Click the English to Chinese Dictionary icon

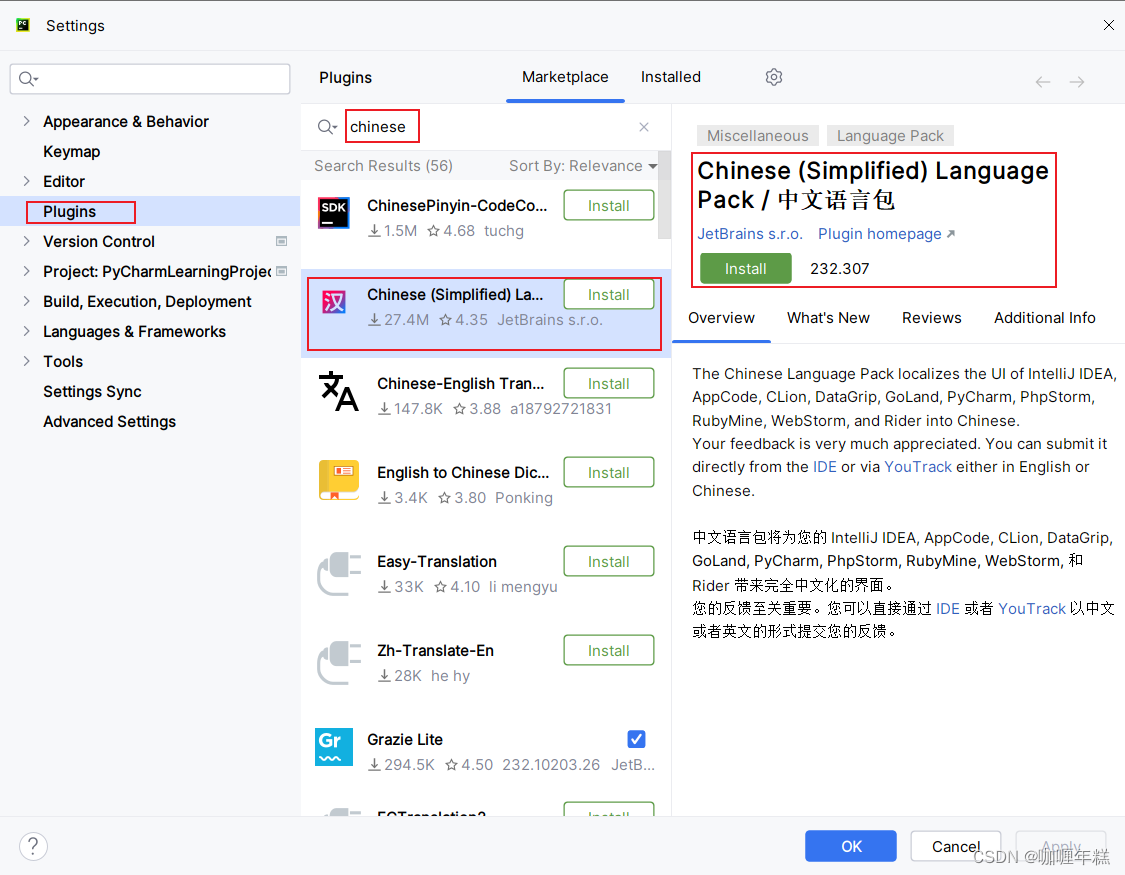click(x=339, y=480)
